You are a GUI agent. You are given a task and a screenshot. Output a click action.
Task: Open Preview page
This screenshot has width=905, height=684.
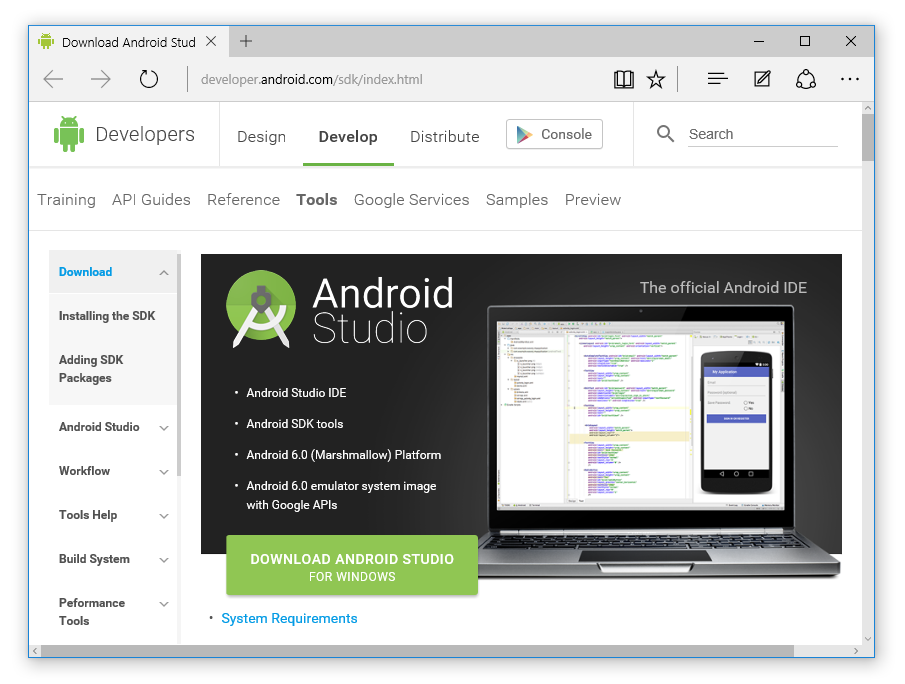593,200
